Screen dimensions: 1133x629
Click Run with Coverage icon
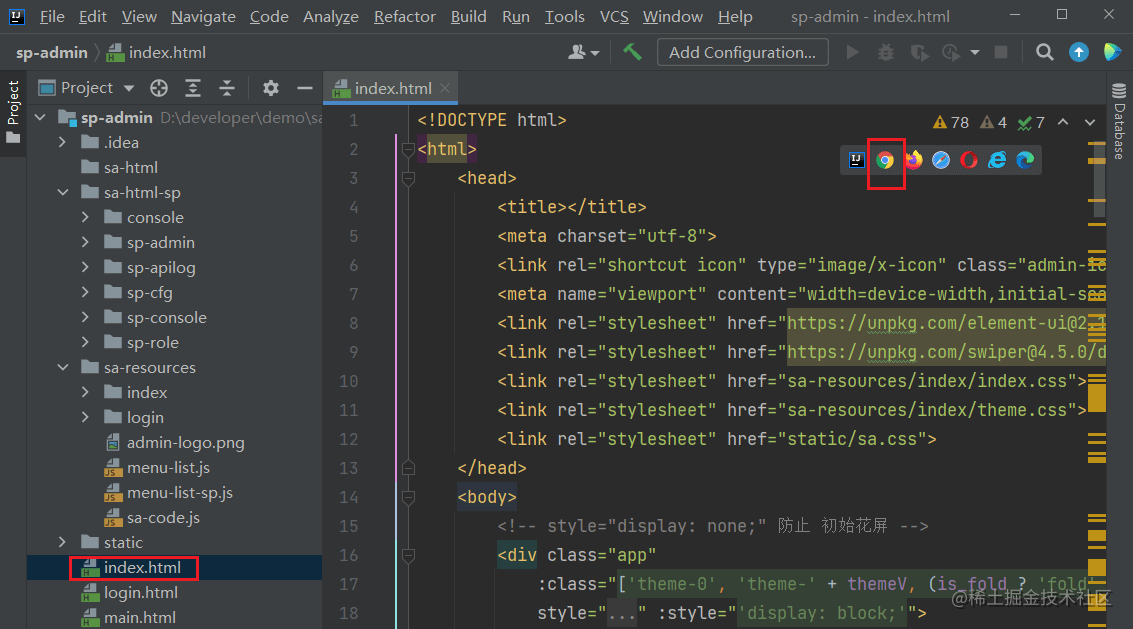point(919,52)
